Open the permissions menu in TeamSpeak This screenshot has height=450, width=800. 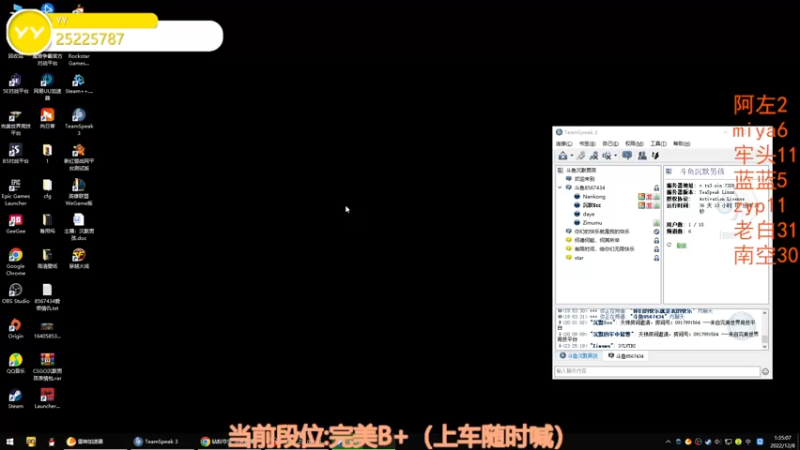(x=634, y=144)
